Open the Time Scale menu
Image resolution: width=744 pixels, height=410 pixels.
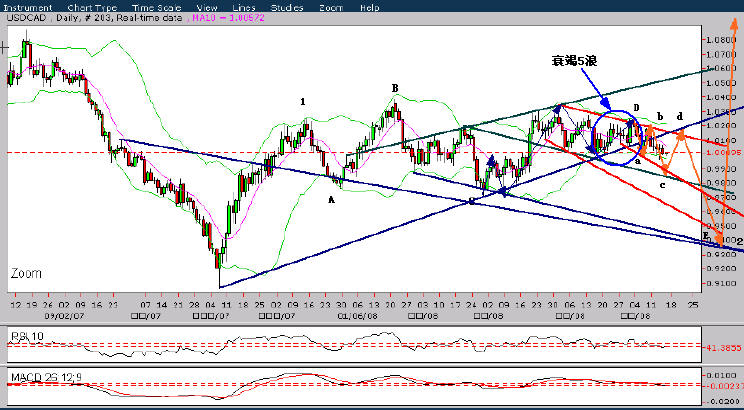155,8
